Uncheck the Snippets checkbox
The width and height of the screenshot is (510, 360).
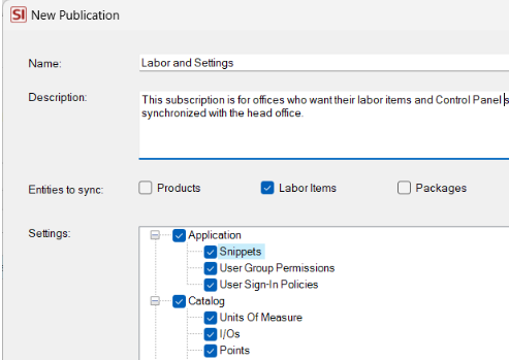[x=210, y=252]
